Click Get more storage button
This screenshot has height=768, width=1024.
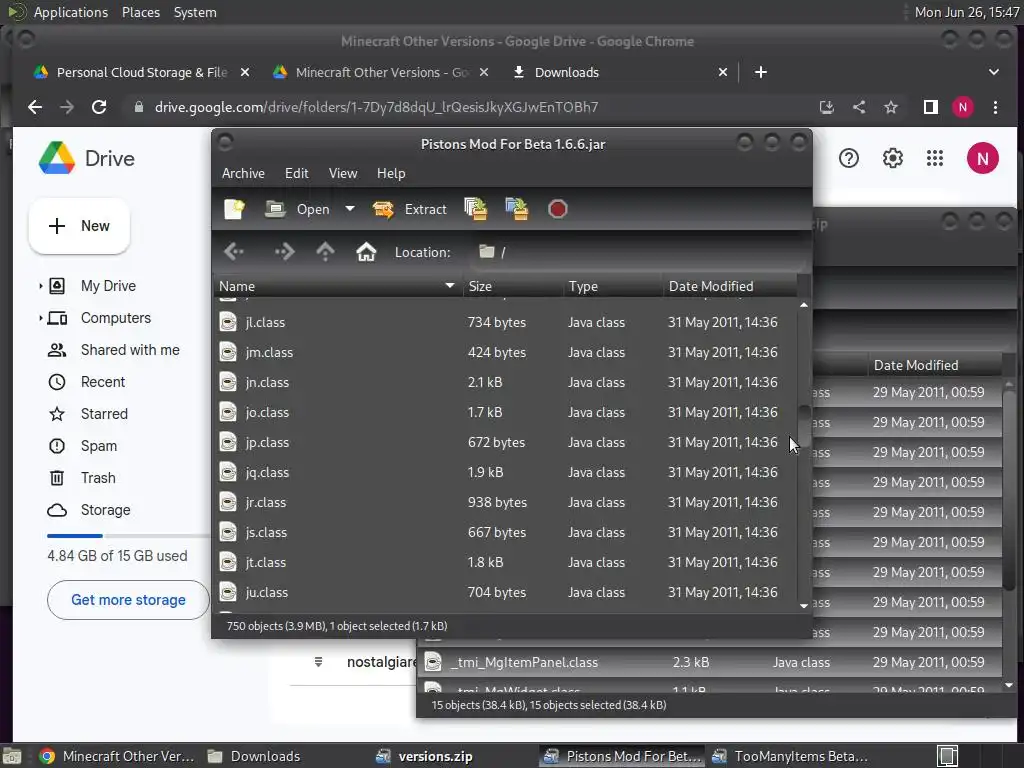[x=128, y=600]
